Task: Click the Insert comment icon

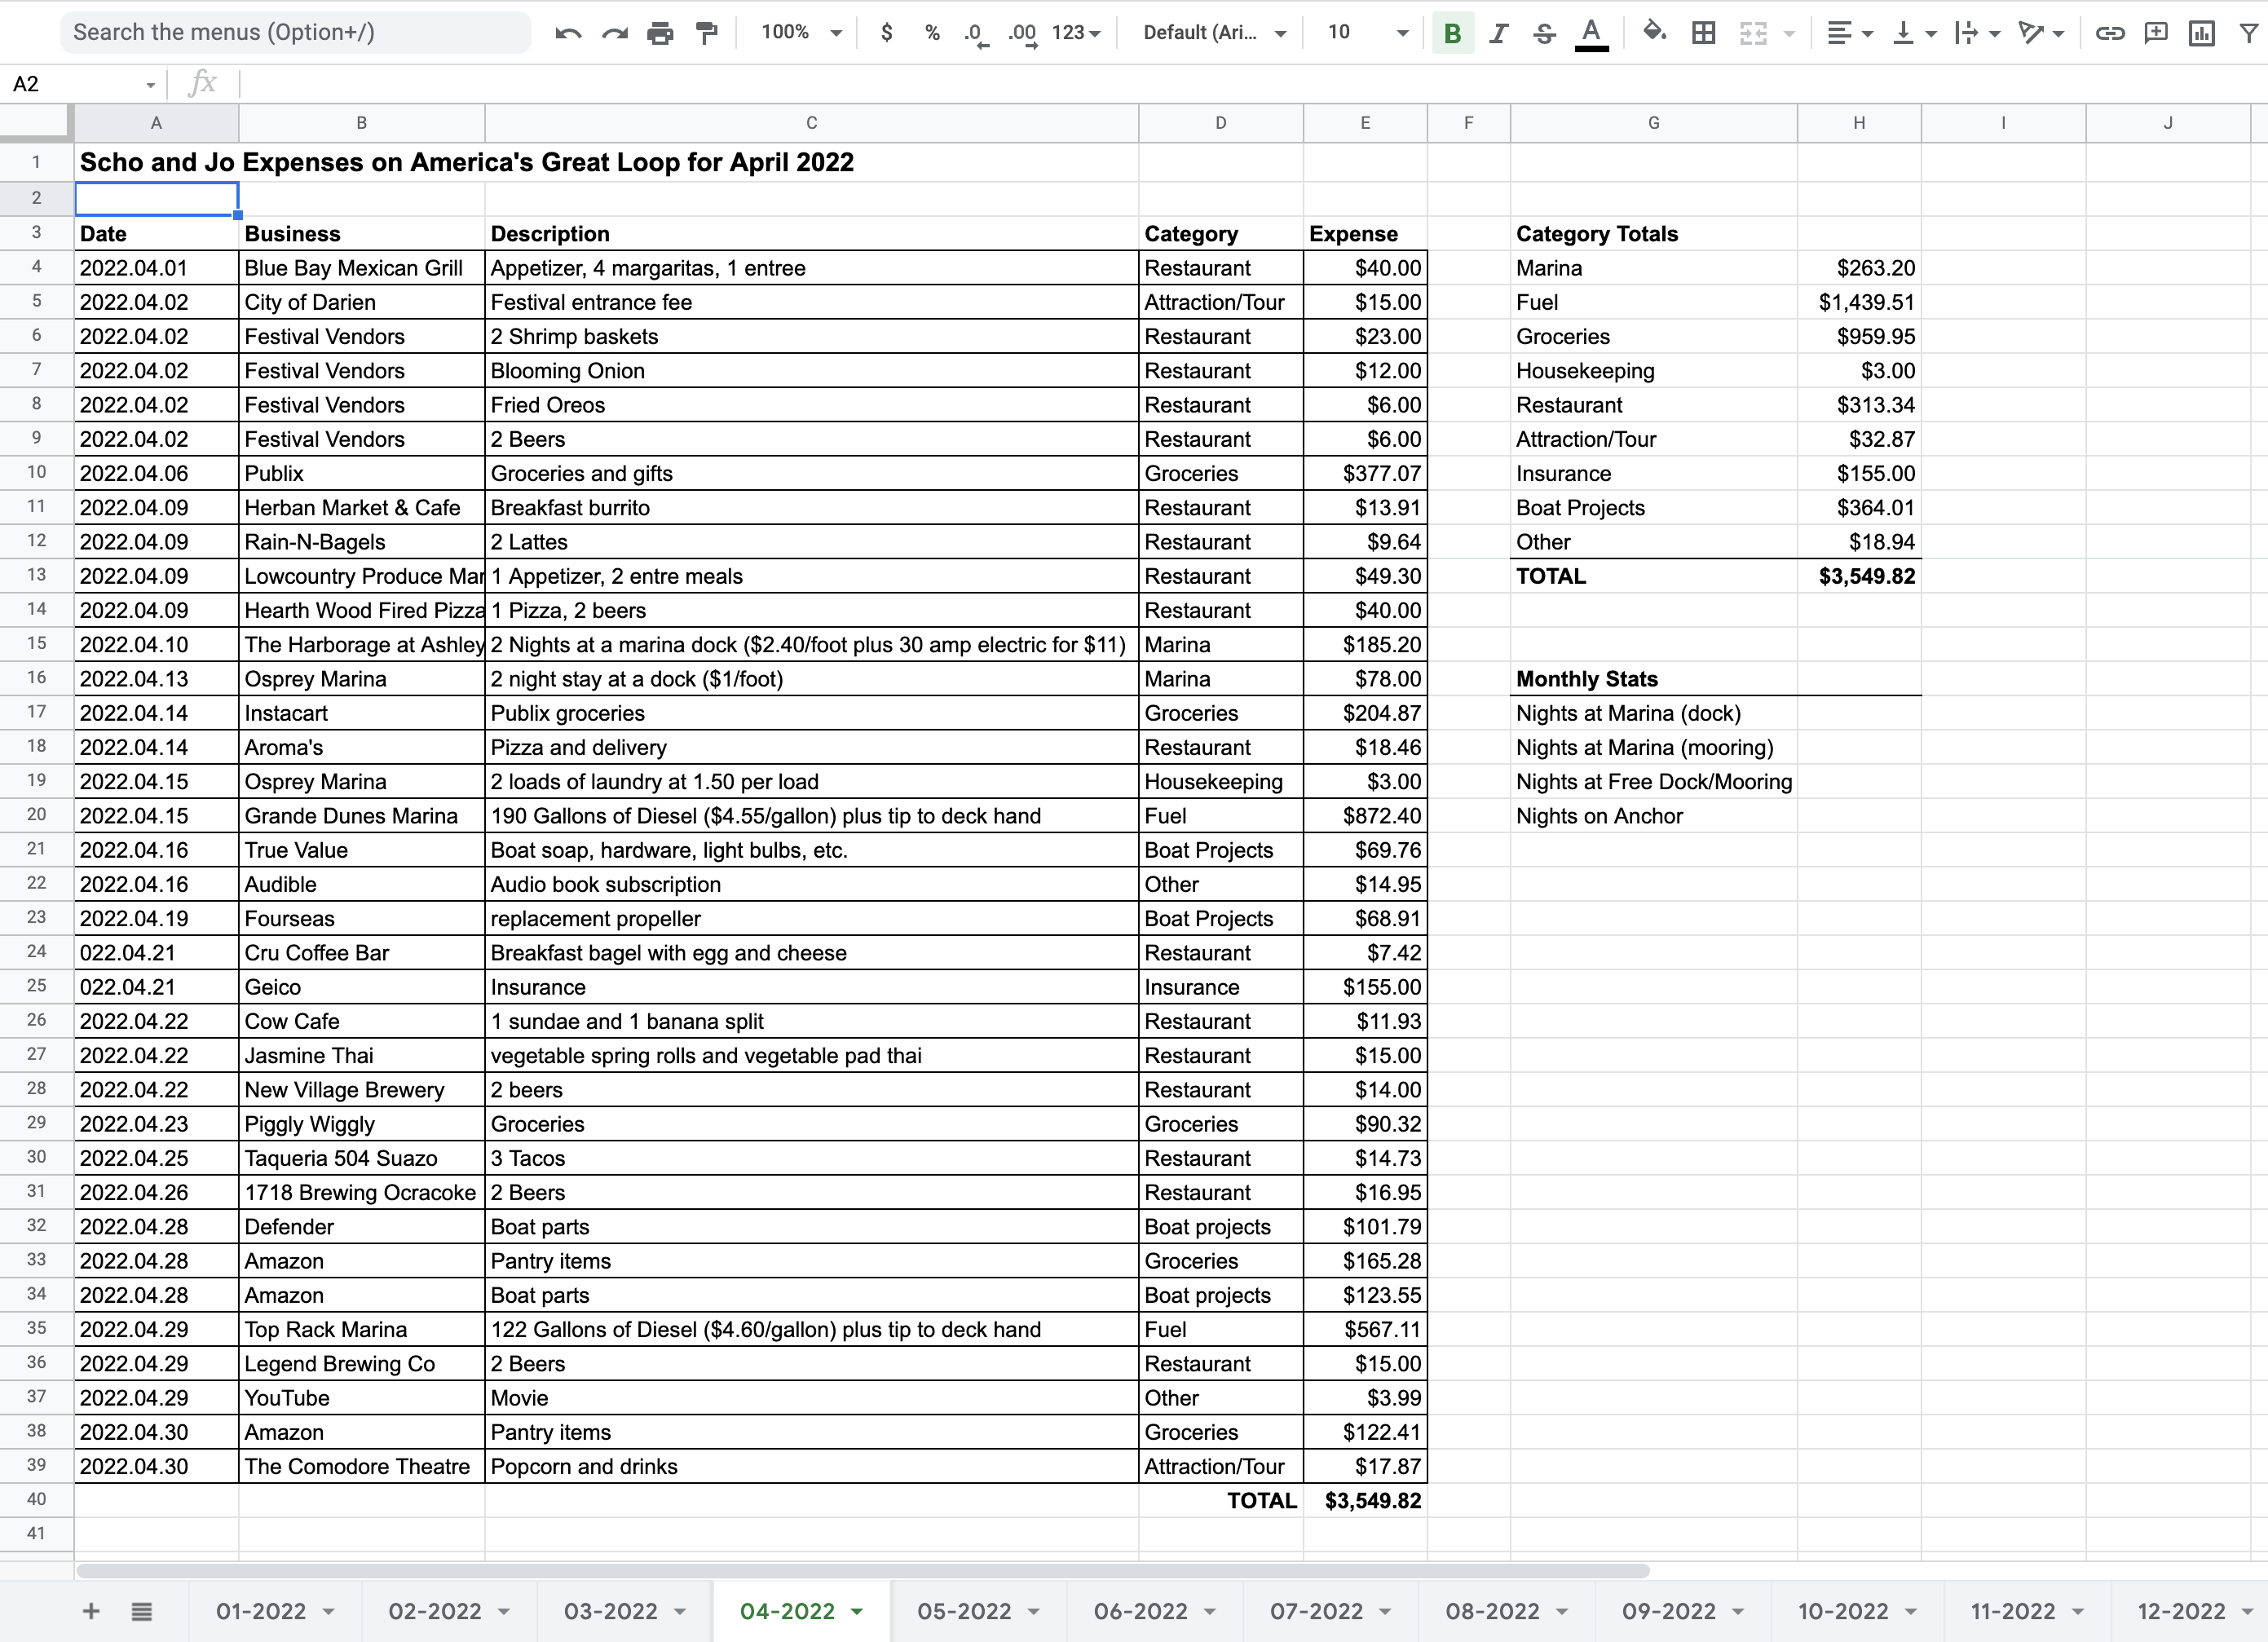Action: [x=2156, y=33]
